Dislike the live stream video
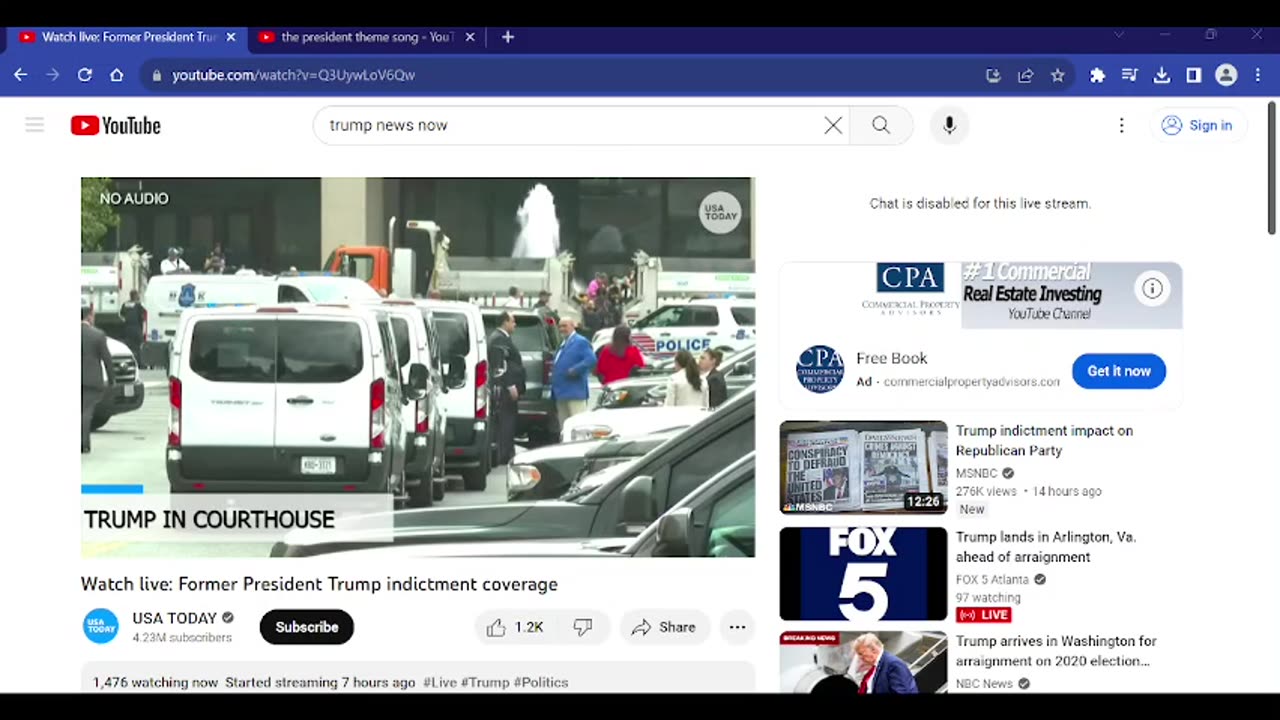The width and height of the screenshot is (1280, 720). tap(582, 627)
